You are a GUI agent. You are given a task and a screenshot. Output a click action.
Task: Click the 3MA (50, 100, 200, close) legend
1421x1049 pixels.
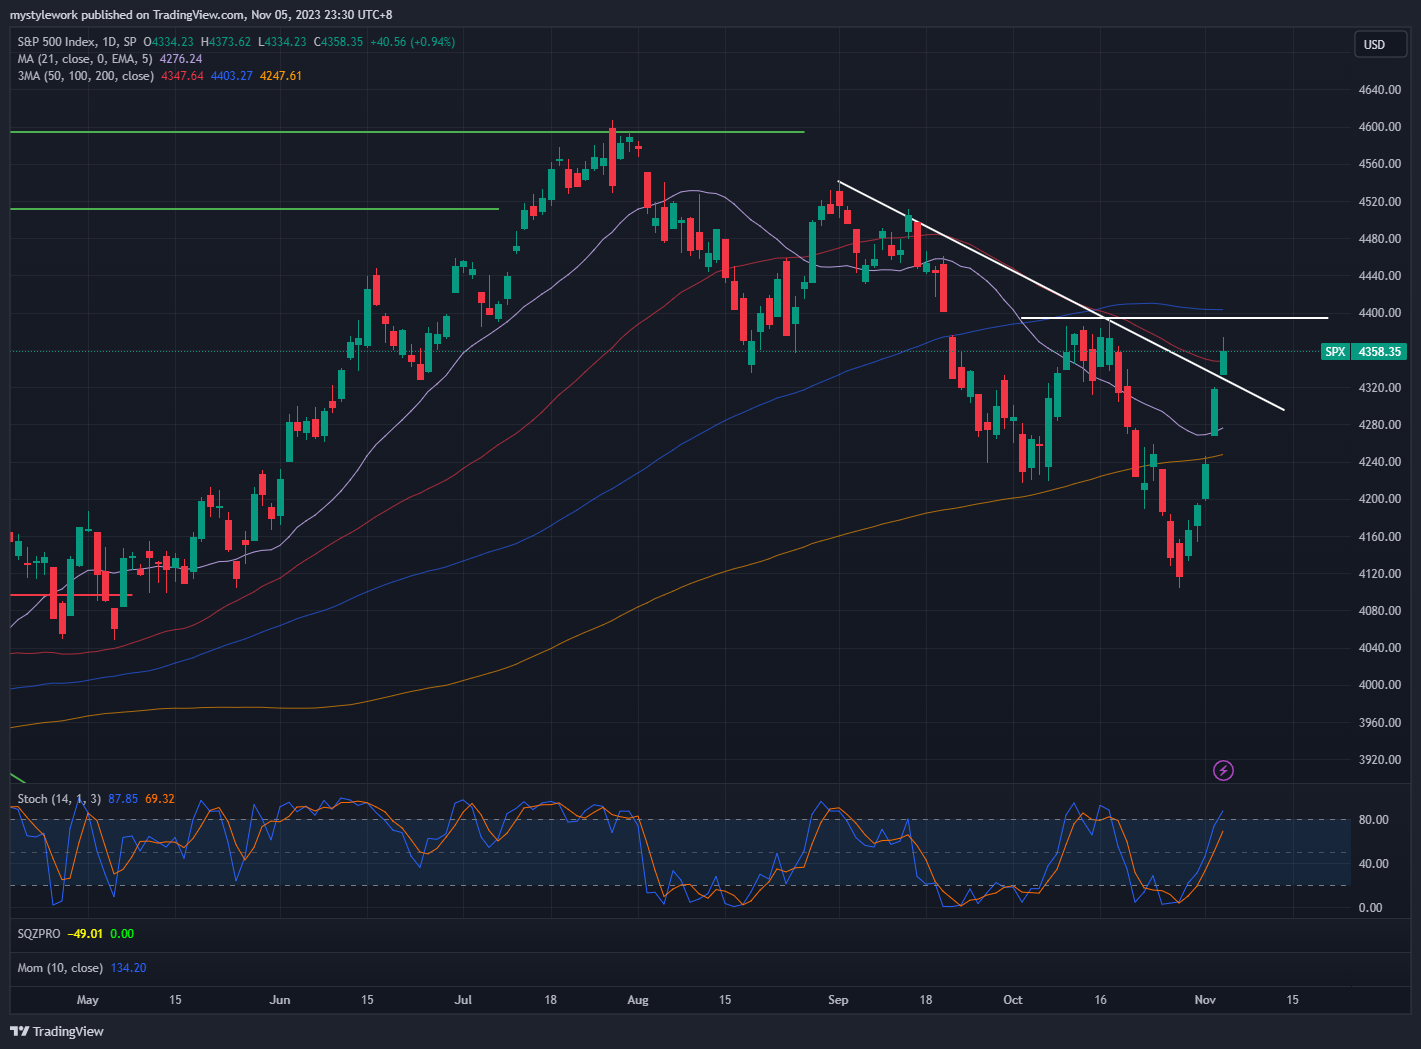coord(85,76)
